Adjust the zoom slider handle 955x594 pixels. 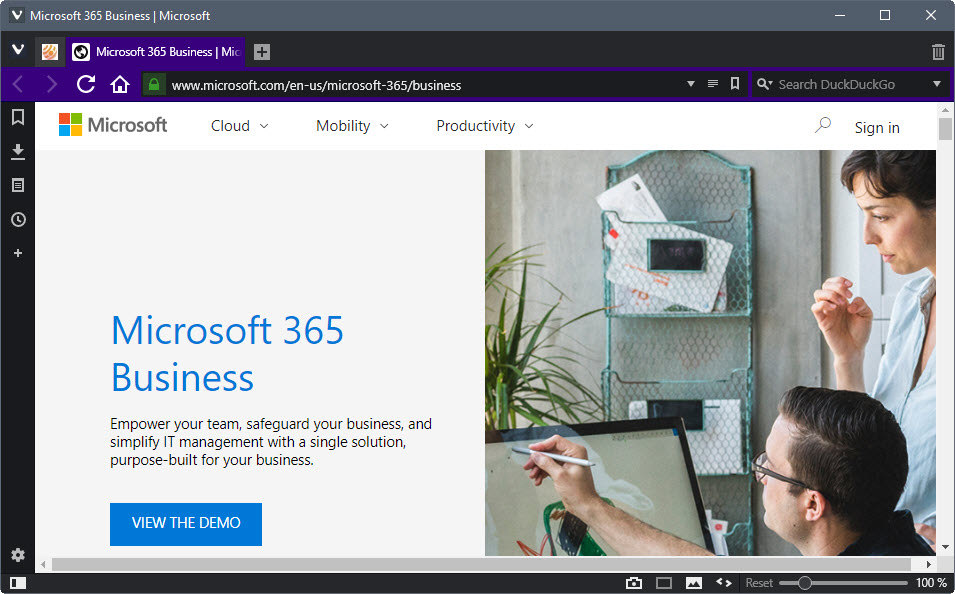click(x=805, y=583)
